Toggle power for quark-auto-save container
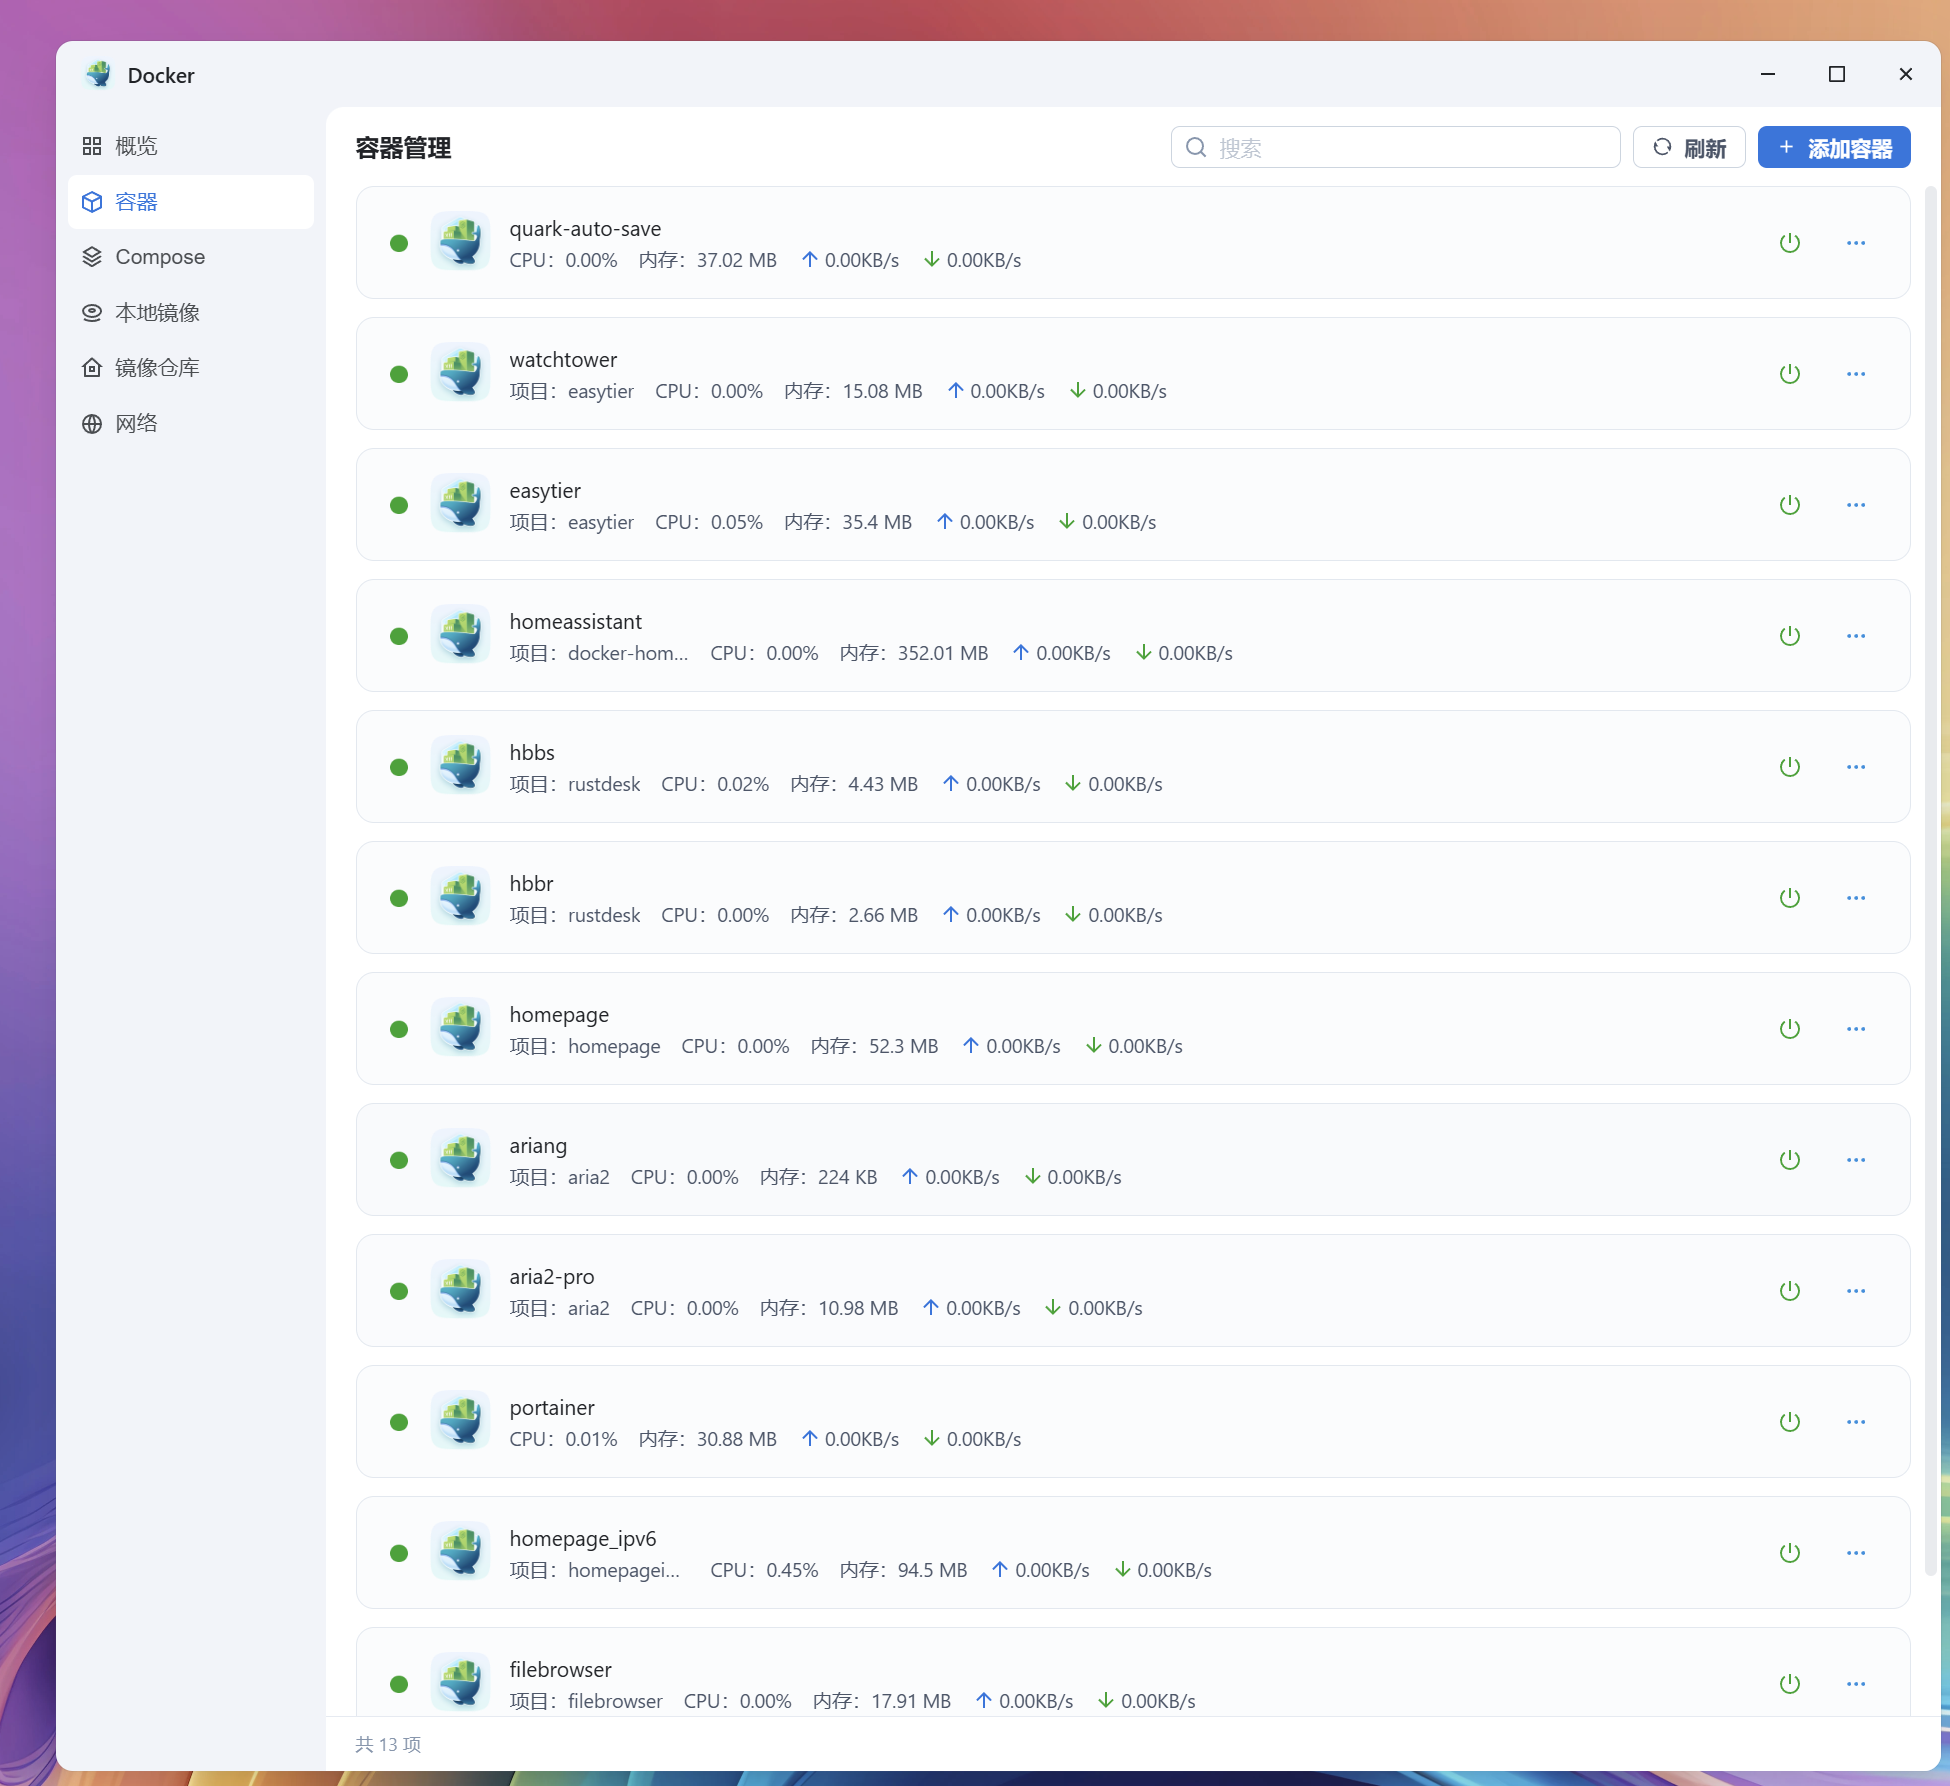Viewport: 1950px width, 1786px height. 1790,243
